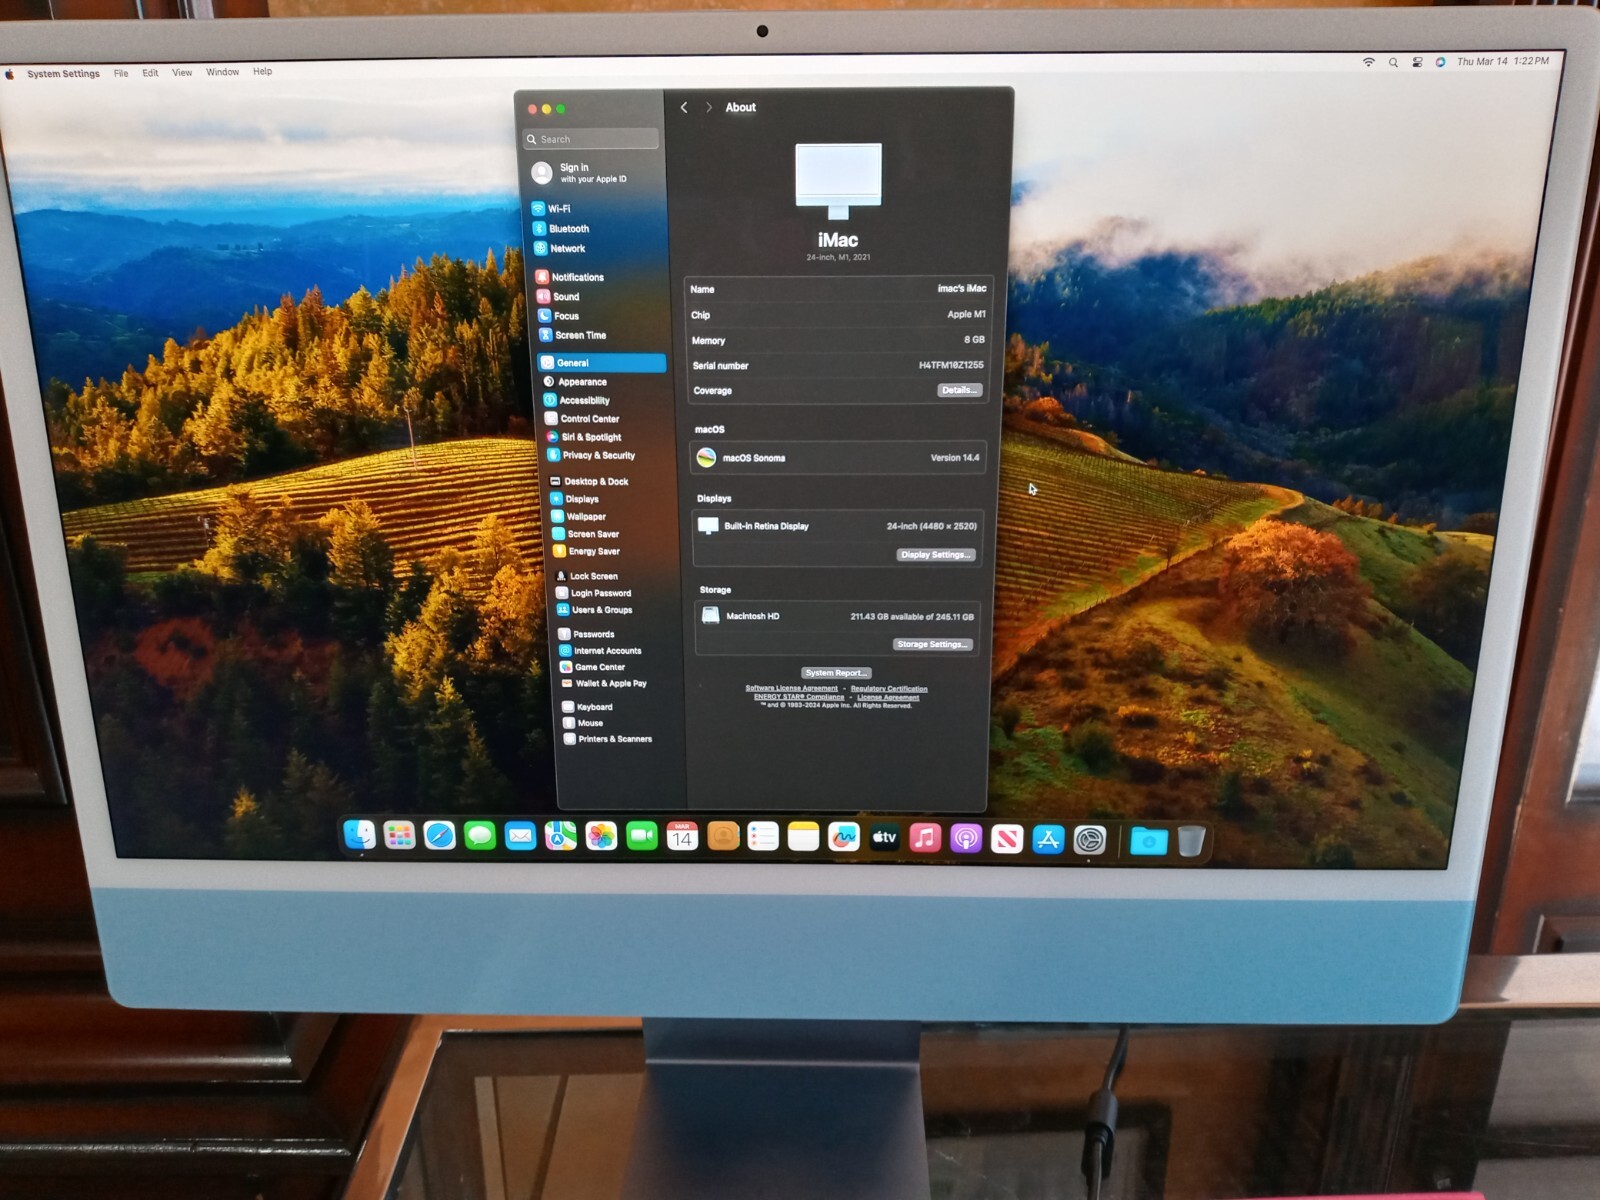Open Messages from the Dock
Viewport: 1600px width, 1200px height.
pos(480,835)
